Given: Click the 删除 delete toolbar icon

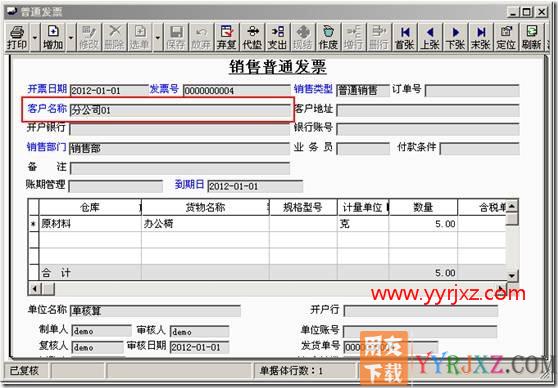Looking at the screenshot, I should point(114,37).
